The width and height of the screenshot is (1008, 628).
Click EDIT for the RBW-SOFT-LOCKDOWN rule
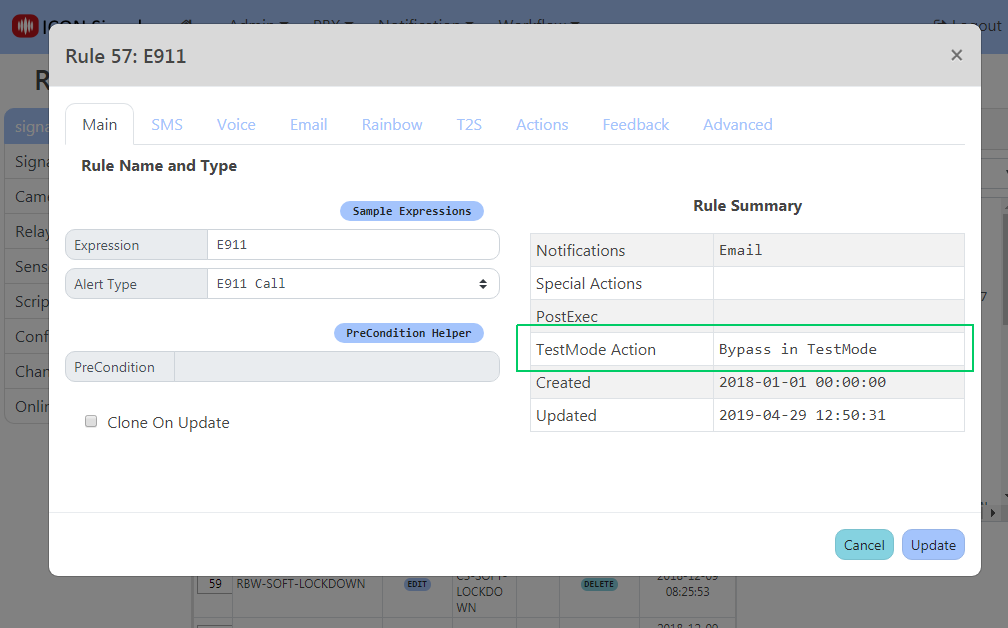417,584
